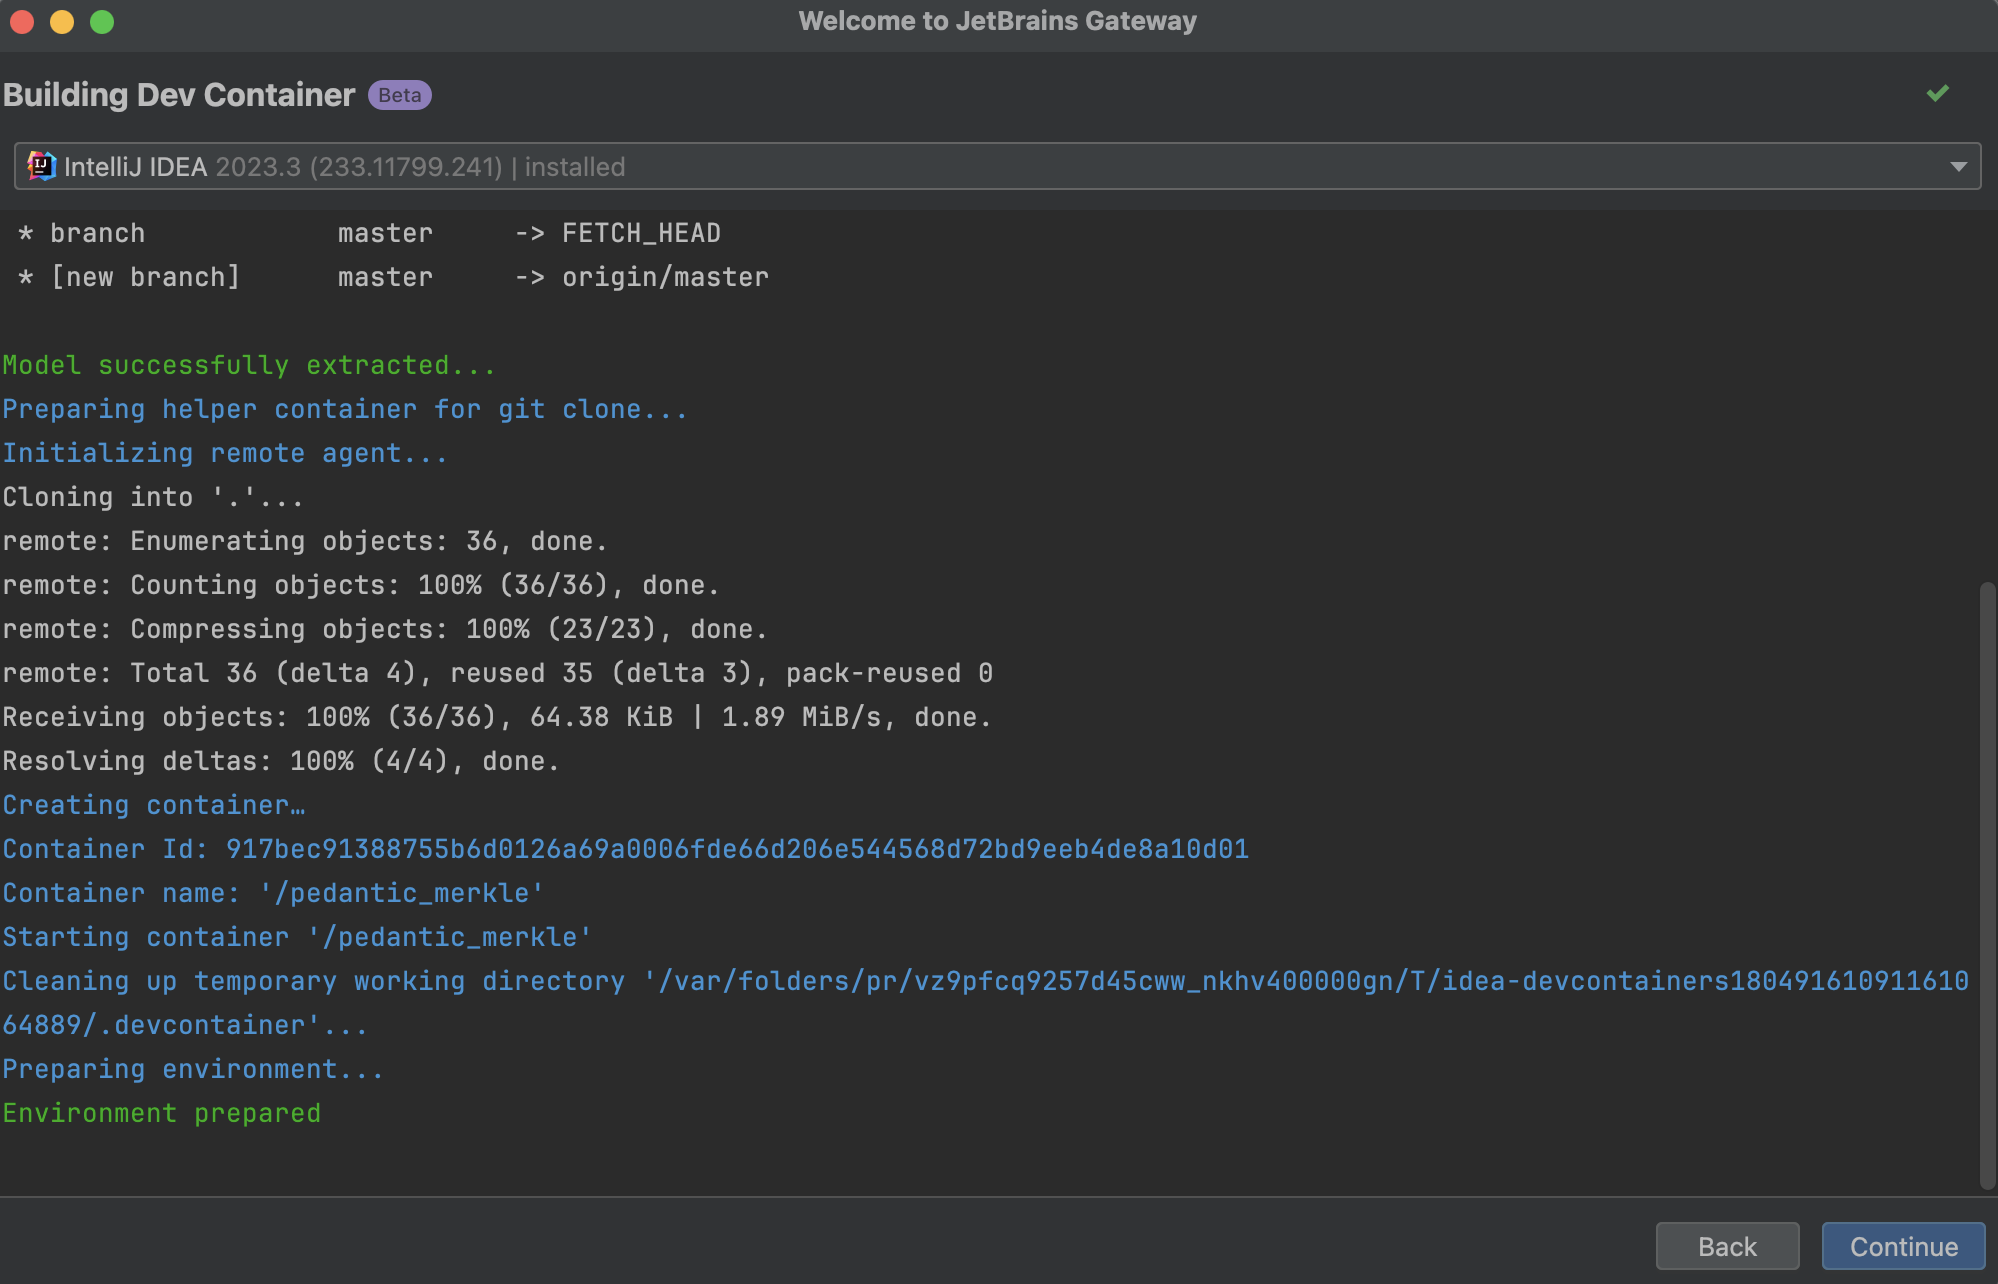Click the yellow minimize window button
This screenshot has height=1284, width=1998.
tap(62, 21)
